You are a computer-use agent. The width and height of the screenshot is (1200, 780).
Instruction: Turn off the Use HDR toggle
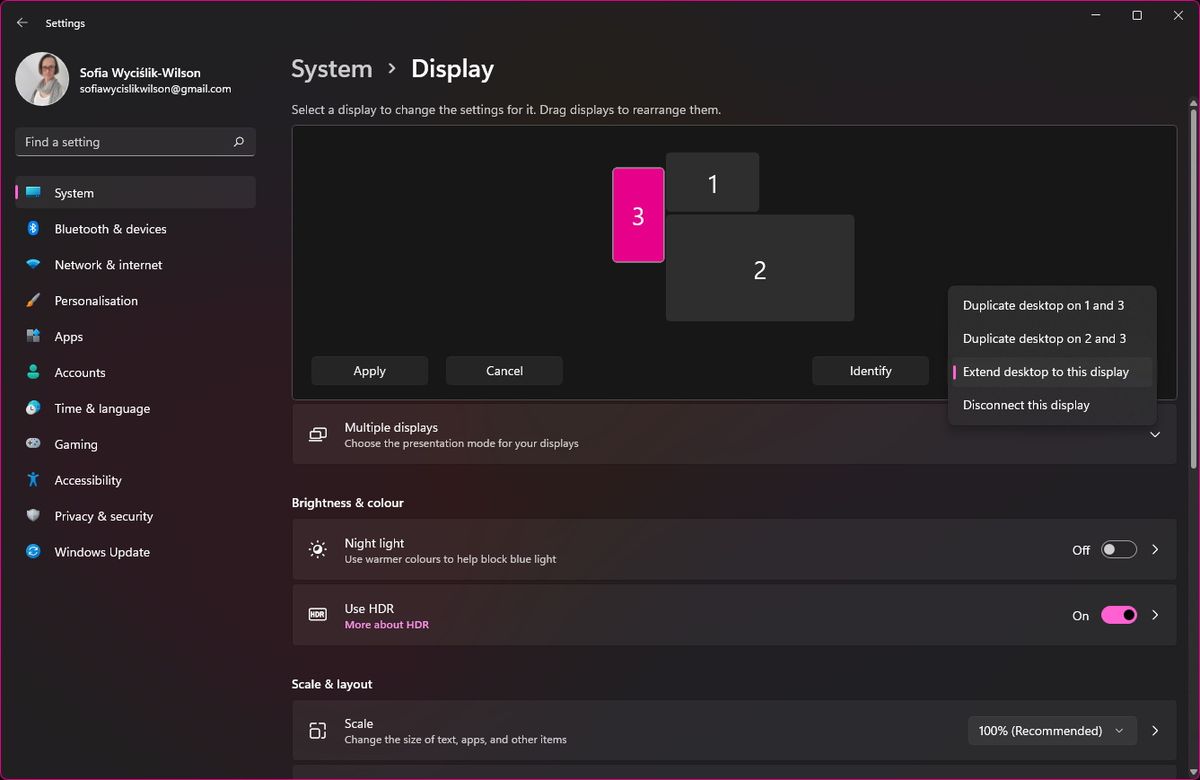[1119, 614]
